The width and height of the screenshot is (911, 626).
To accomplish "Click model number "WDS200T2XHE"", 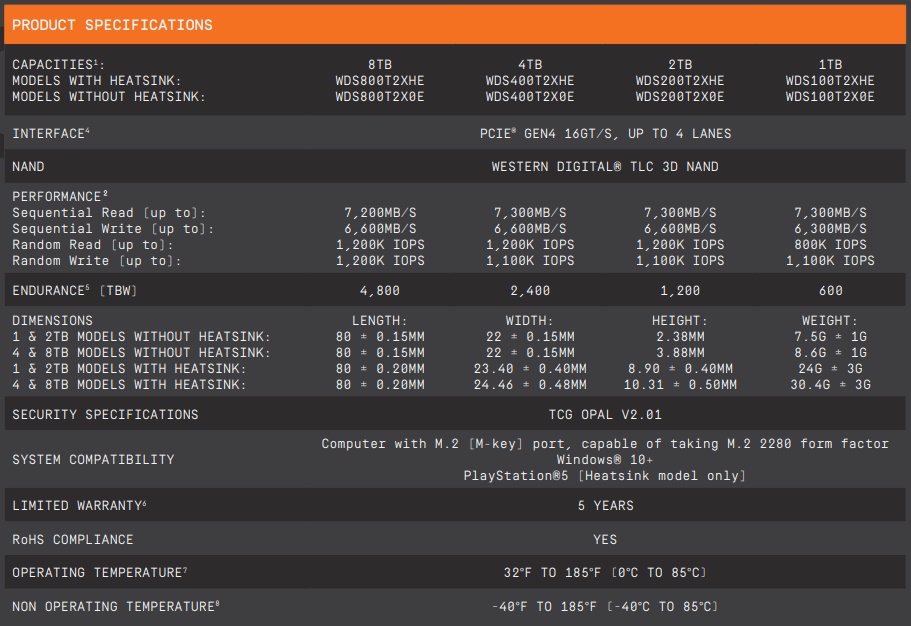I will click(x=680, y=81).
